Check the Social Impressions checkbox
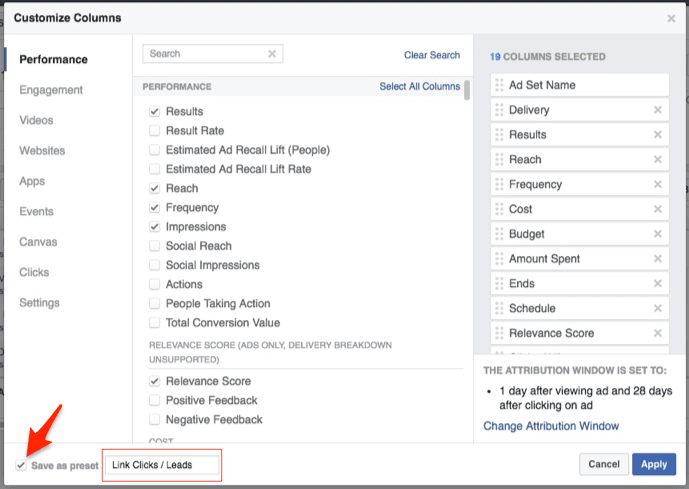The width and height of the screenshot is (689, 489). point(154,265)
